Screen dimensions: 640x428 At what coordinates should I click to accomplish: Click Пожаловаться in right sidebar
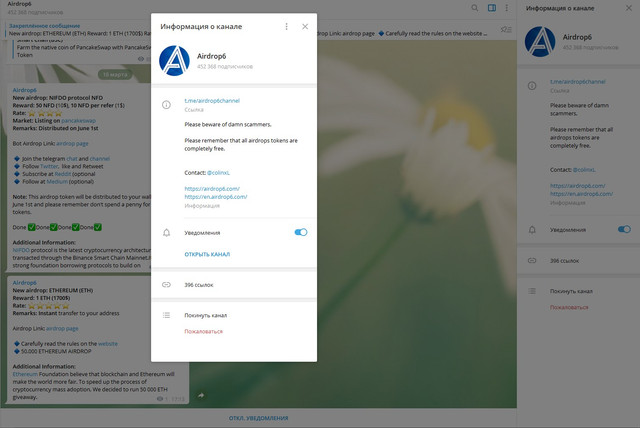click(569, 307)
